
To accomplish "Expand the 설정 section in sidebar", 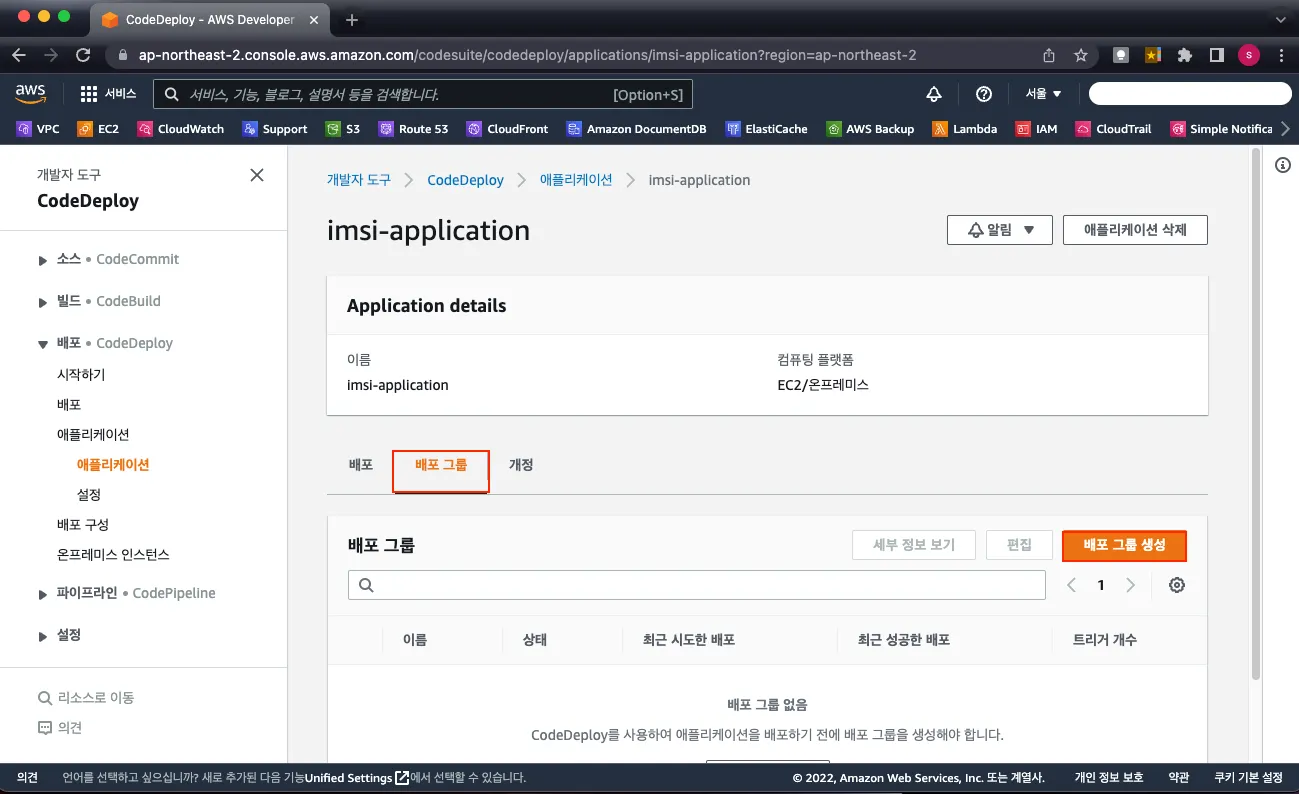I will (43, 636).
